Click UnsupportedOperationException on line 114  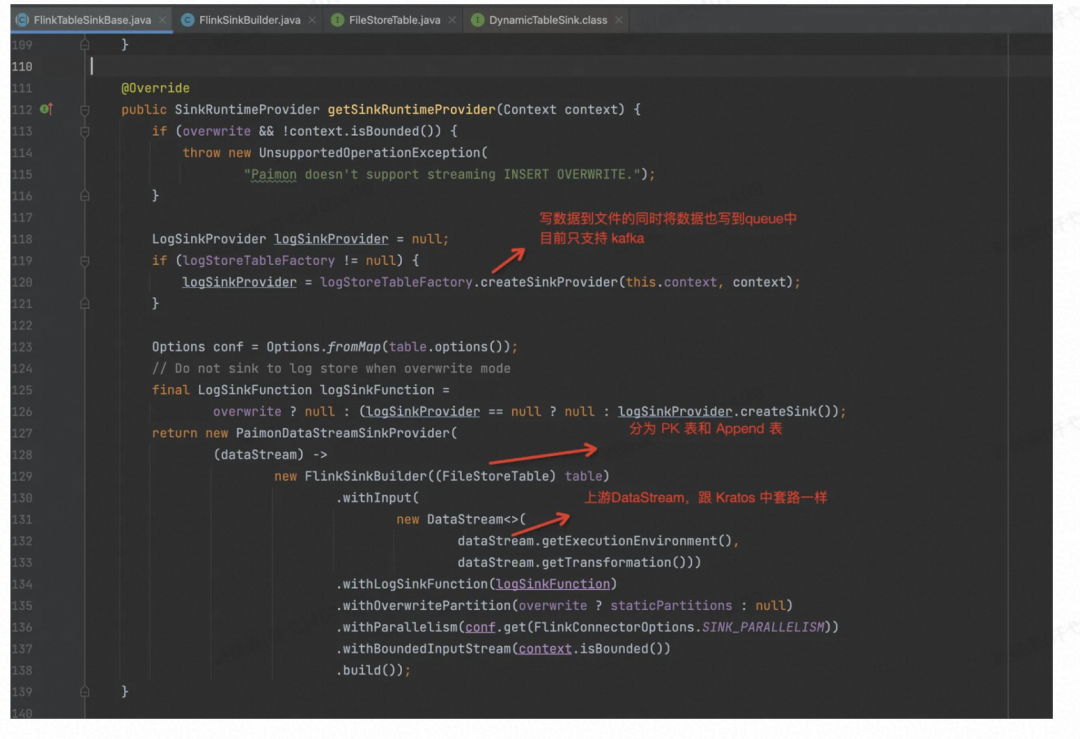coord(369,152)
